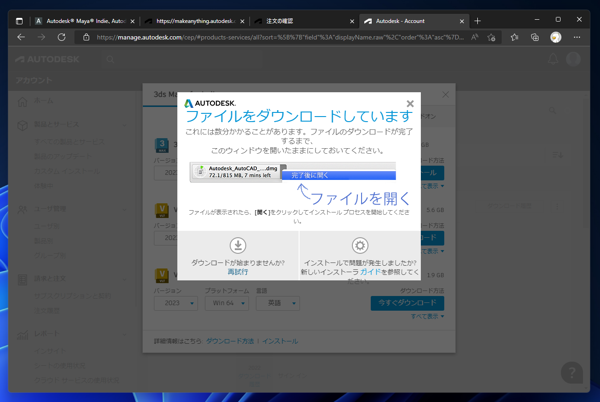Viewport: 600px width, 402px height.
Task: Click 今すぐダウンロード button
Action: click(407, 303)
